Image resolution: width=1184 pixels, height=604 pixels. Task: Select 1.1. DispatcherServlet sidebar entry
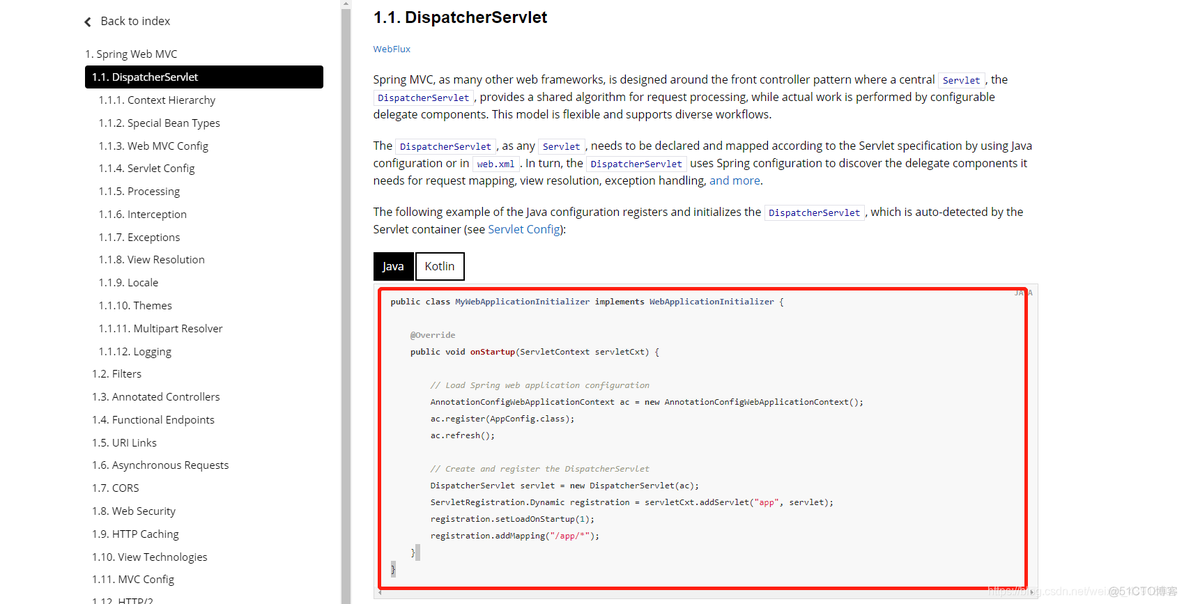[x=204, y=77]
